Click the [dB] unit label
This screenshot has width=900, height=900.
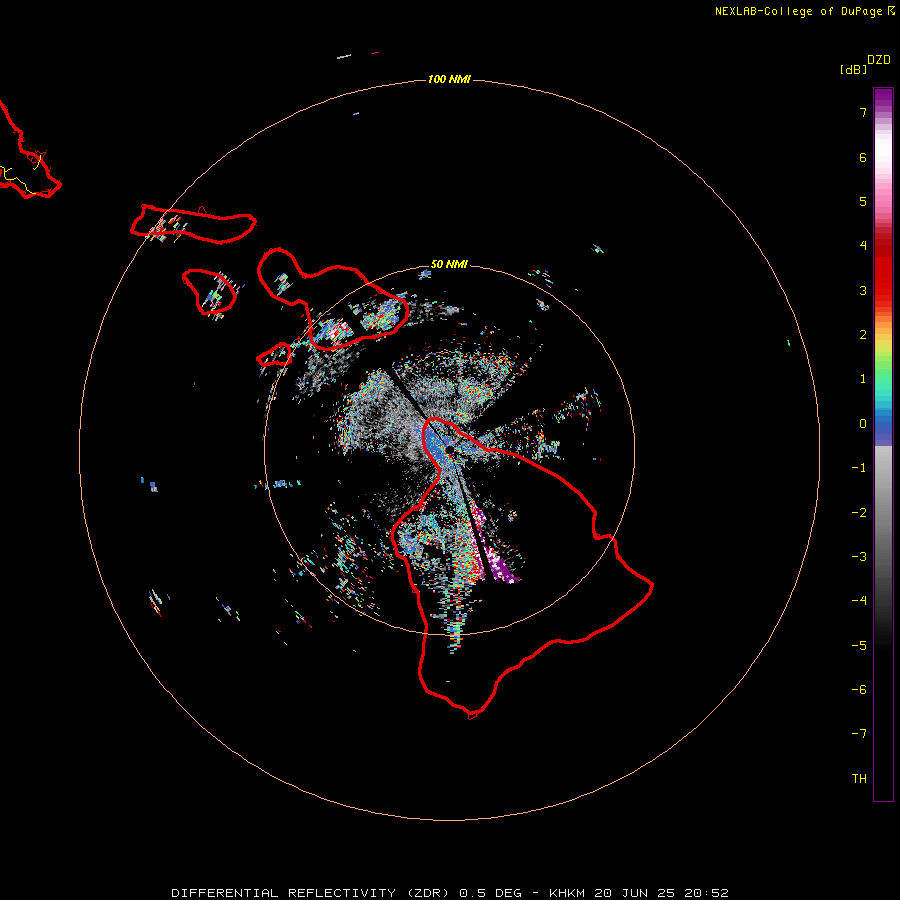[854, 69]
